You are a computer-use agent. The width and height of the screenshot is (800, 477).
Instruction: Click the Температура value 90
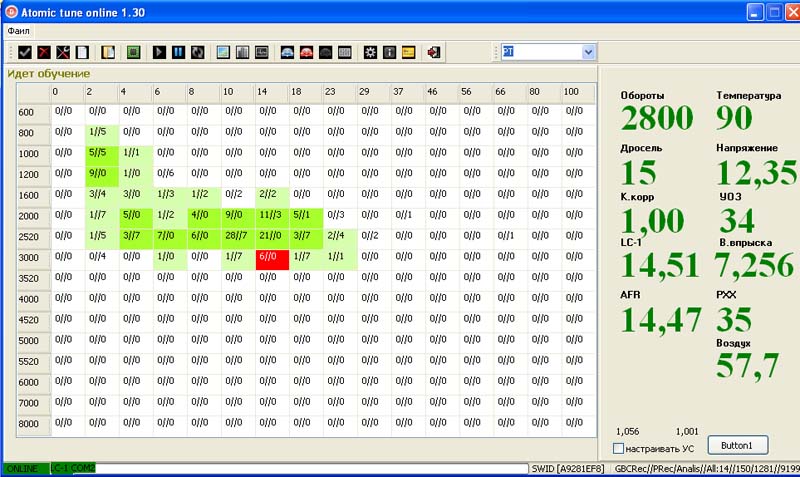coord(734,118)
